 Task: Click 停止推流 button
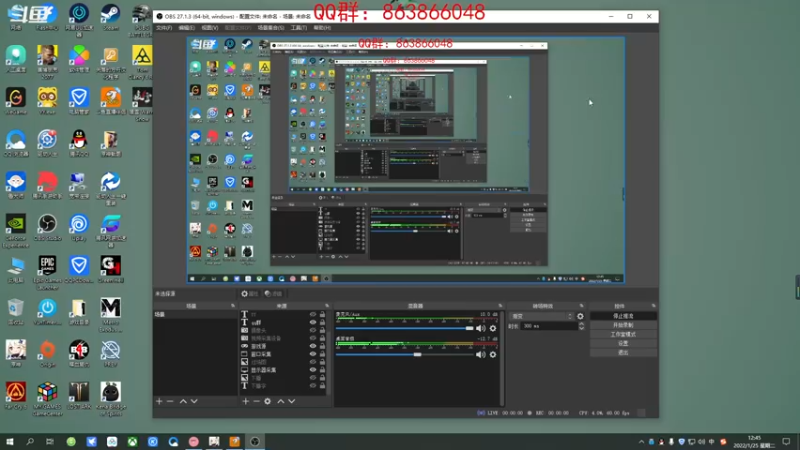point(623,316)
